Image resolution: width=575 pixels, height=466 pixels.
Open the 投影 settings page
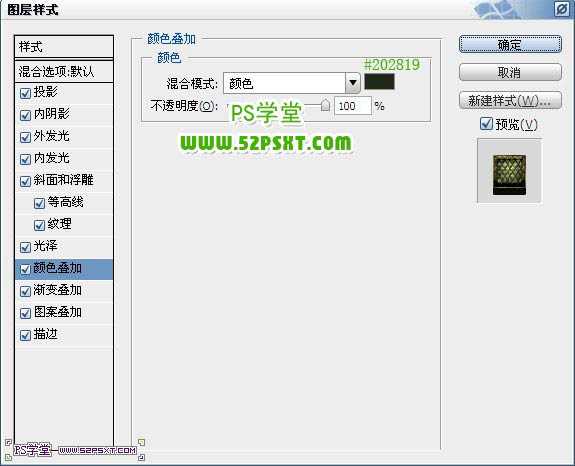click(45, 92)
